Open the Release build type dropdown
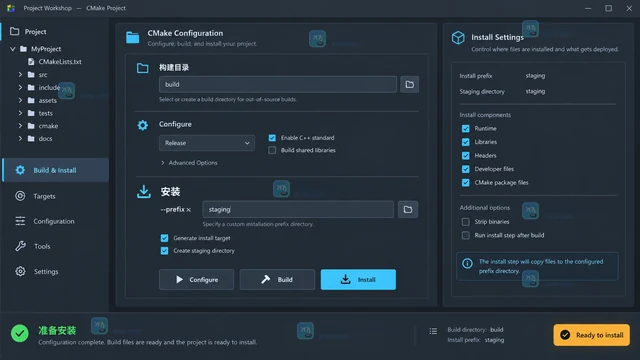The width and height of the screenshot is (640, 360). click(x=207, y=143)
